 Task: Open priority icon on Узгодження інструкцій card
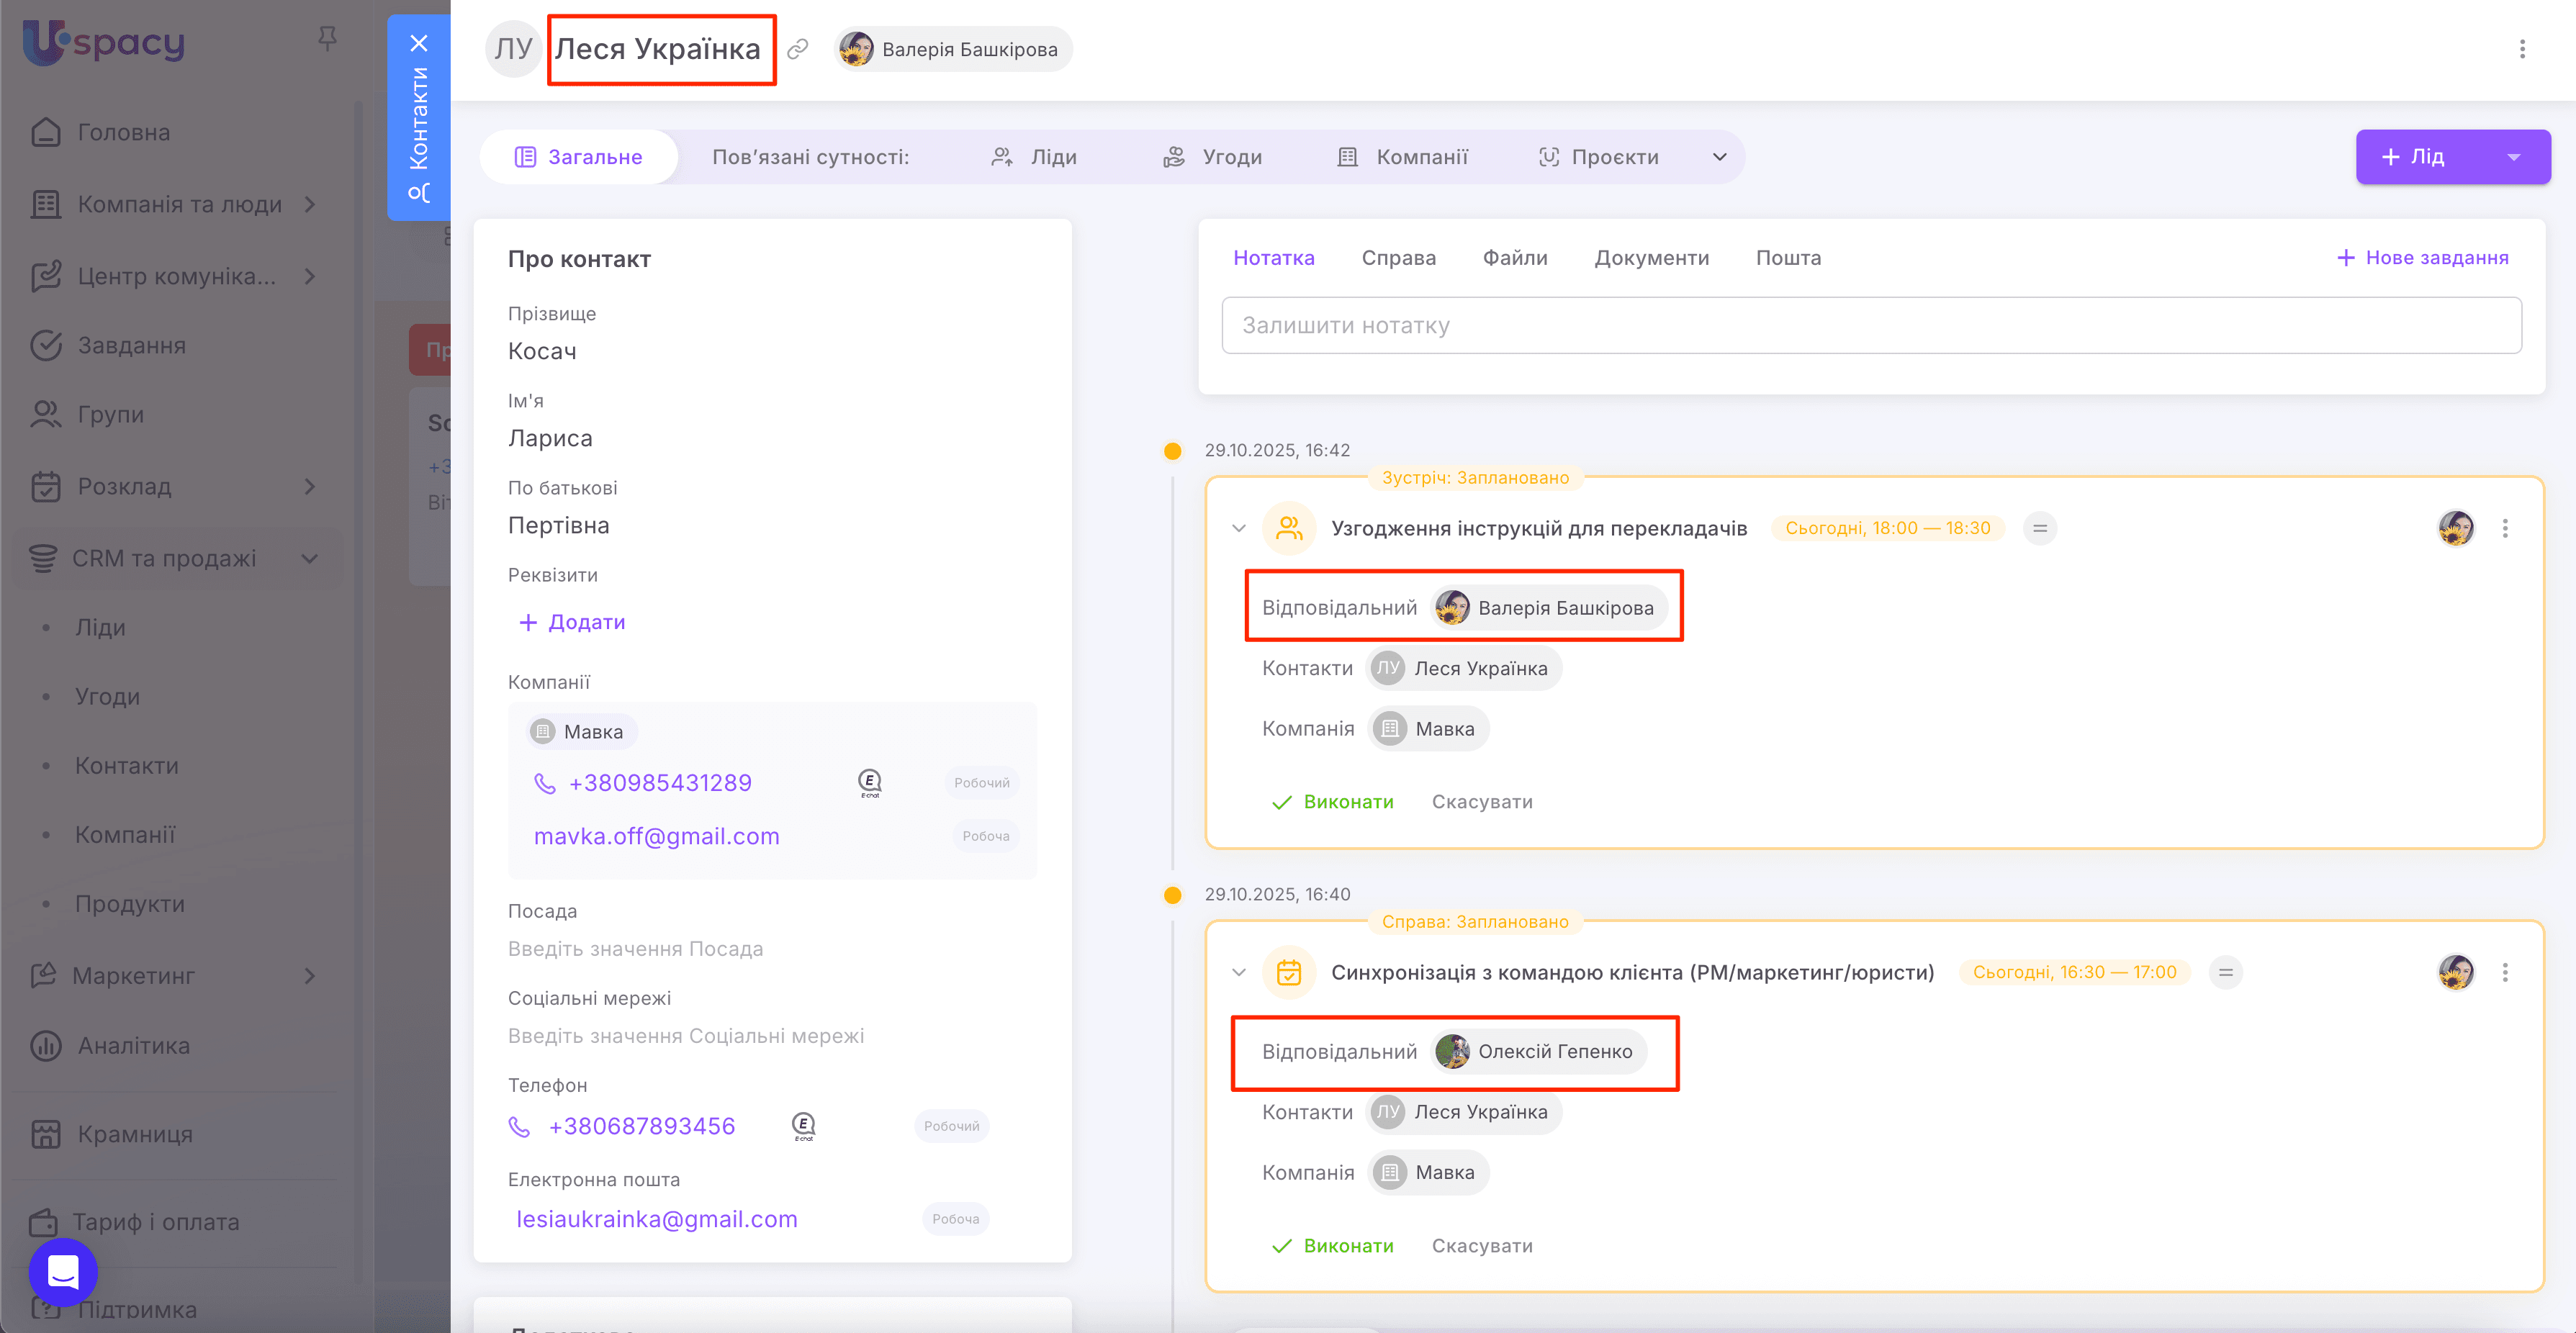2040,528
